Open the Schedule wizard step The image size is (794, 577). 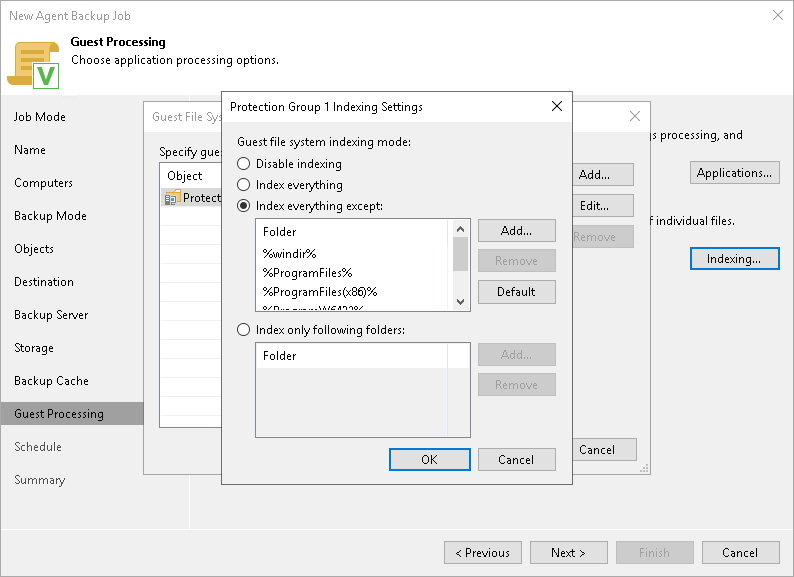tap(38, 447)
